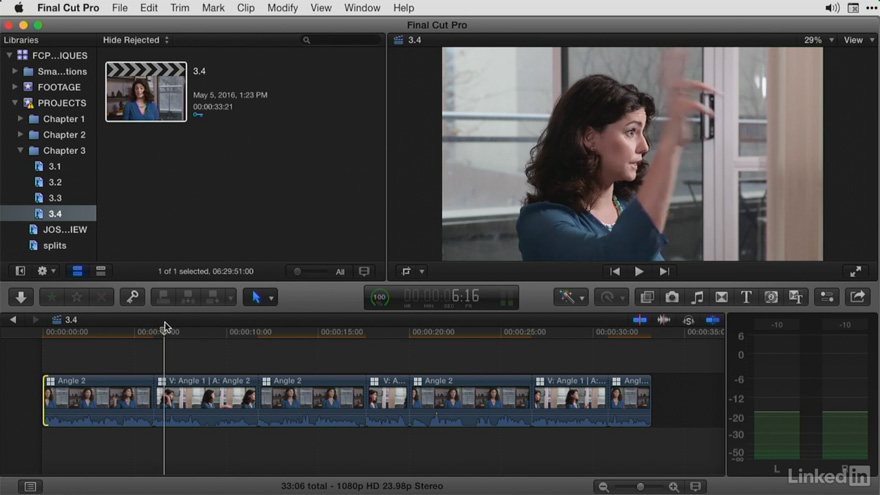This screenshot has height=495, width=880.
Task: Collapse the PROJECTS event
Action: 15,103
